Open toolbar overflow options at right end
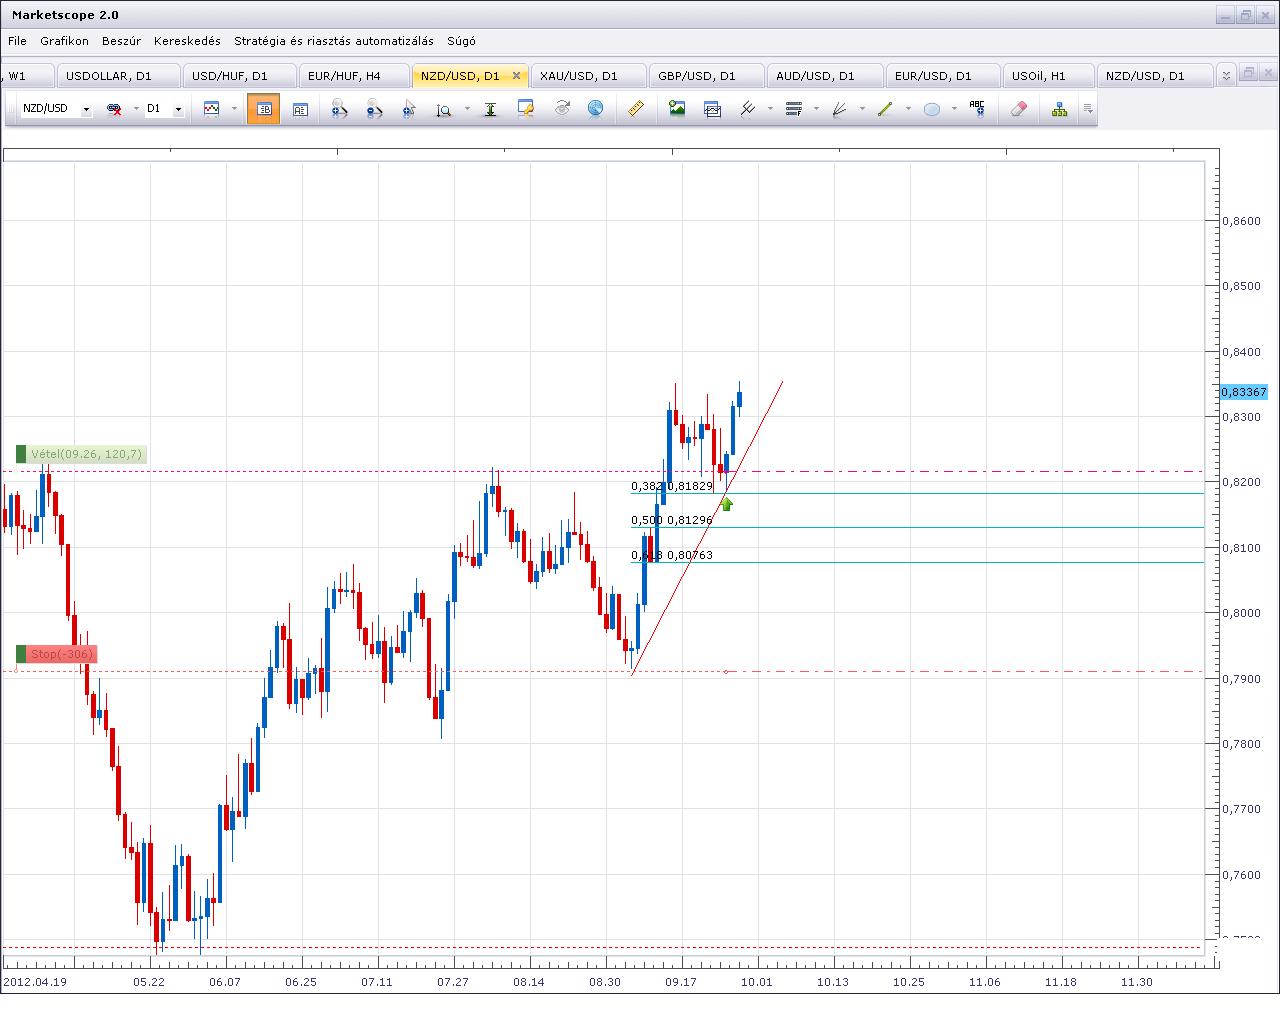 point(1088,109)
